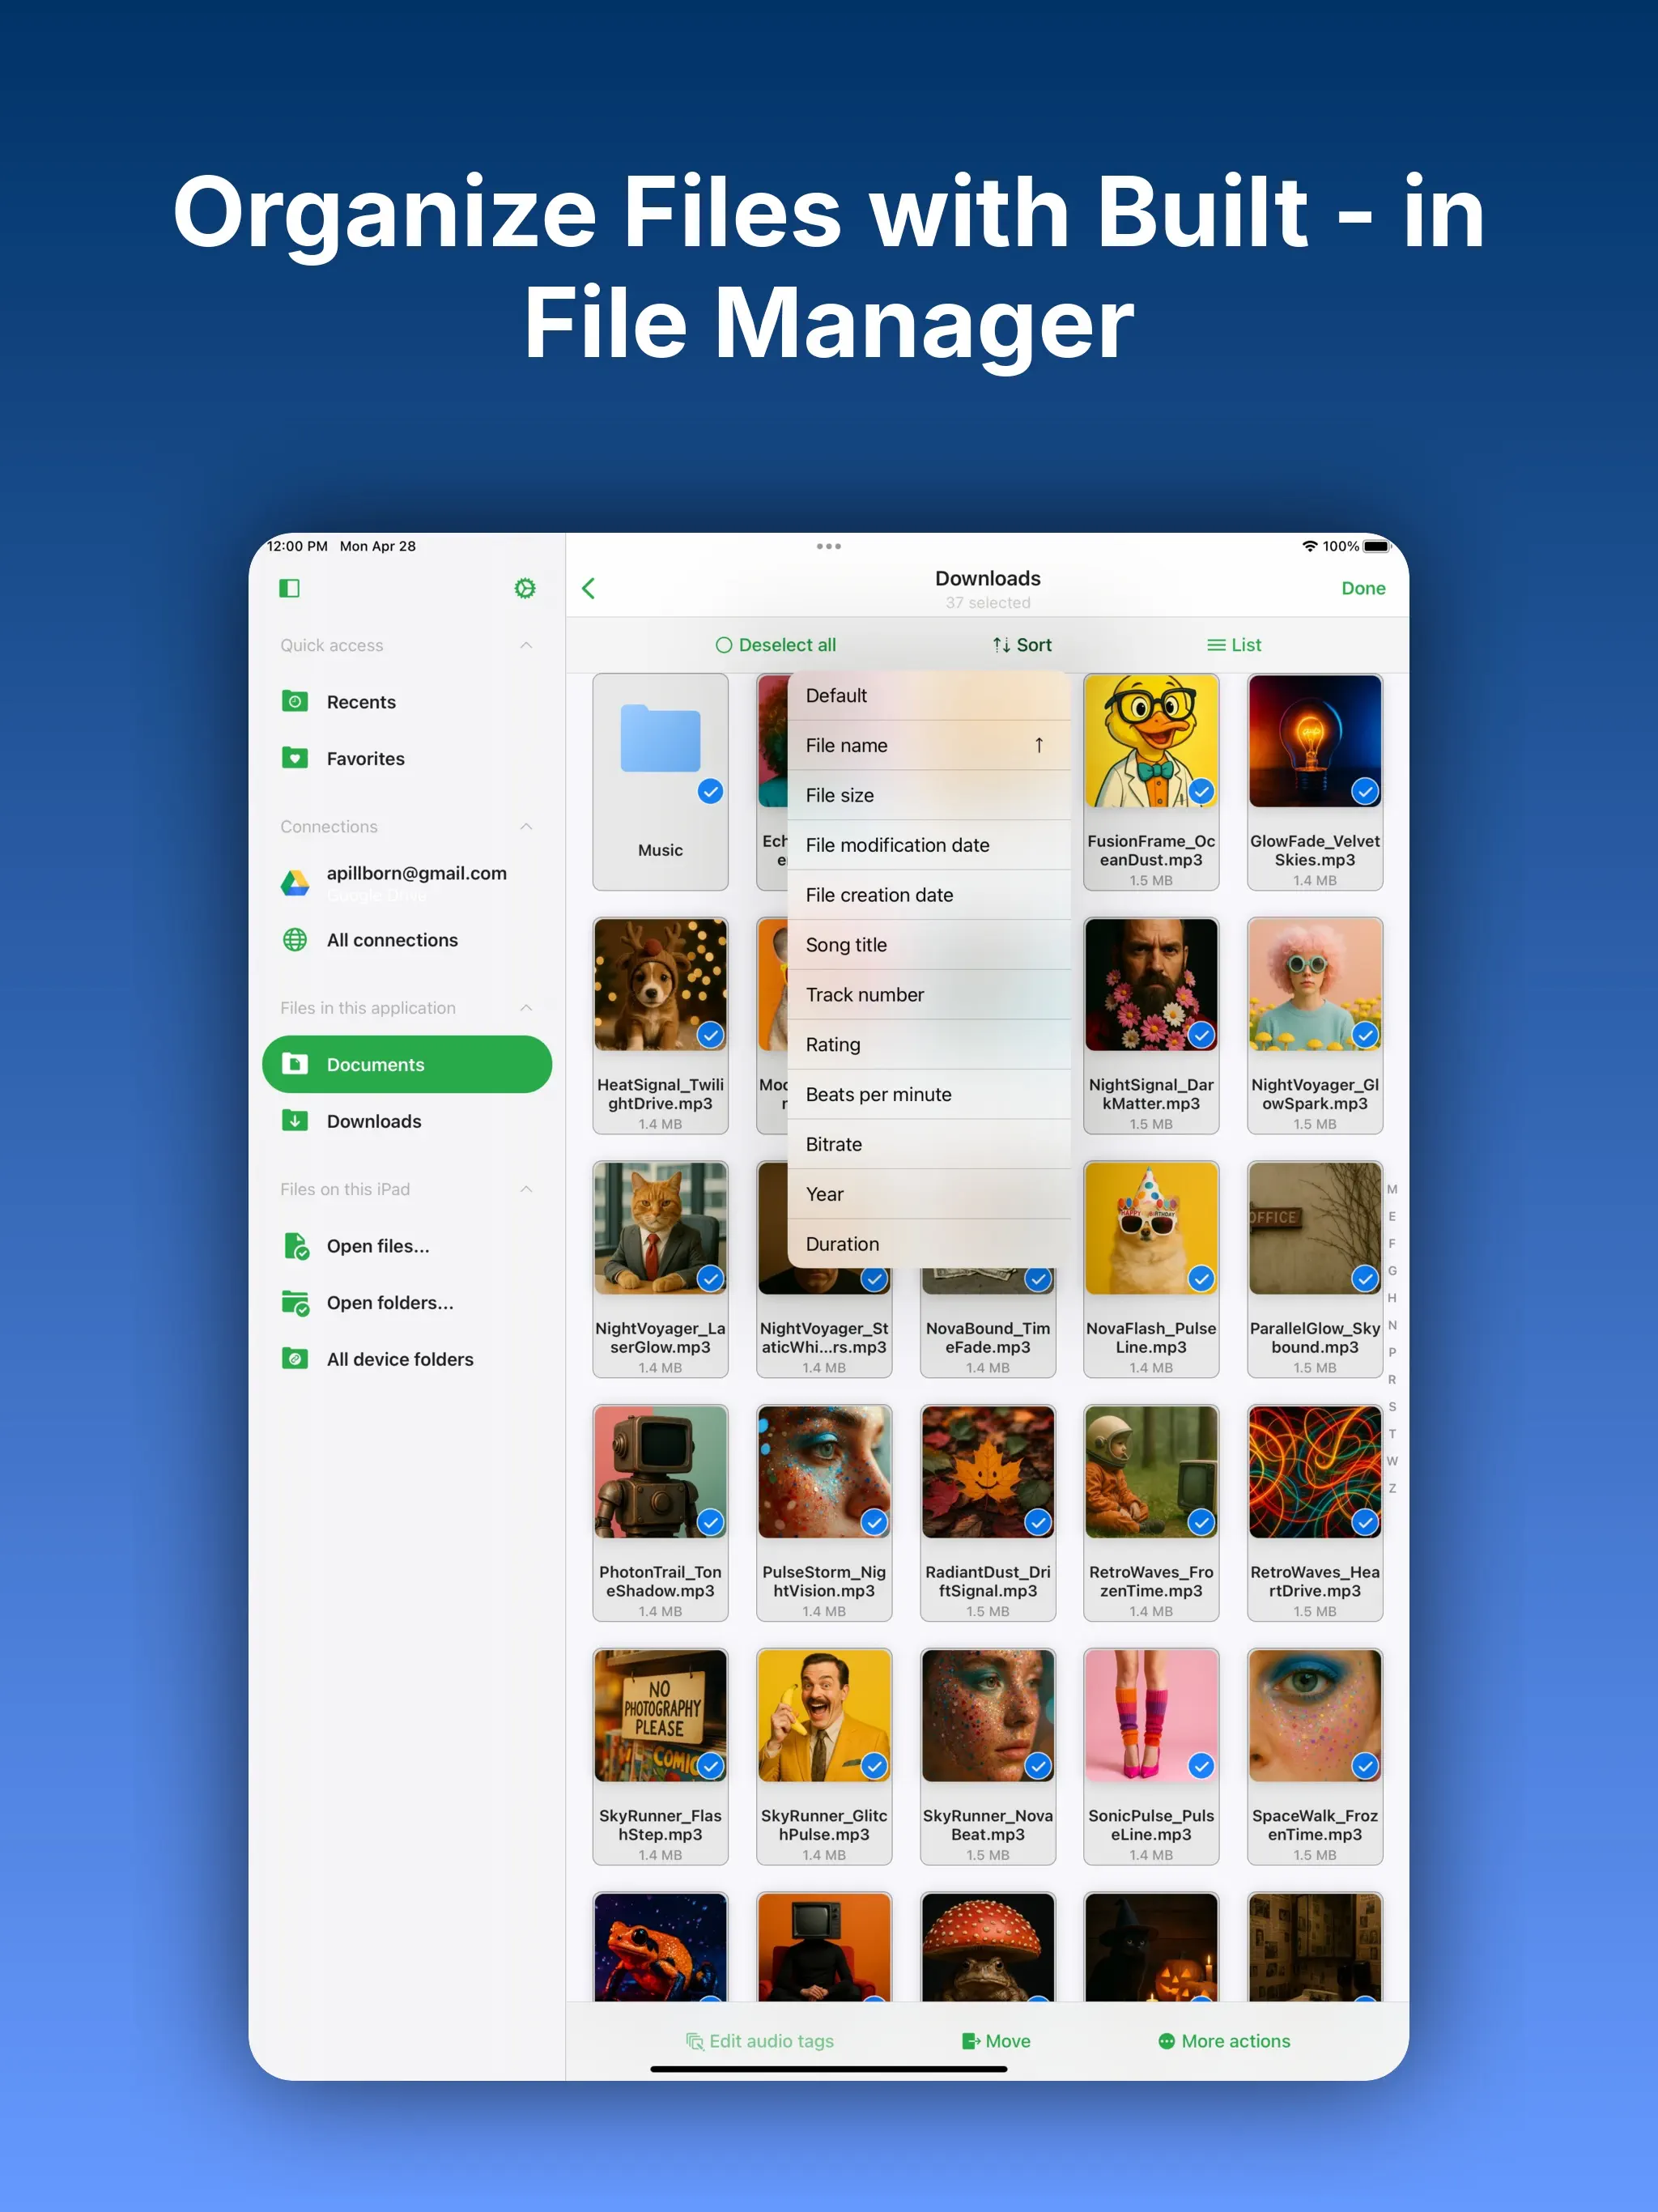Image resolution: width=1658 pixels, height=2212 pixels.
Task: Collapse the Quick access section
Action: (526, 645)
